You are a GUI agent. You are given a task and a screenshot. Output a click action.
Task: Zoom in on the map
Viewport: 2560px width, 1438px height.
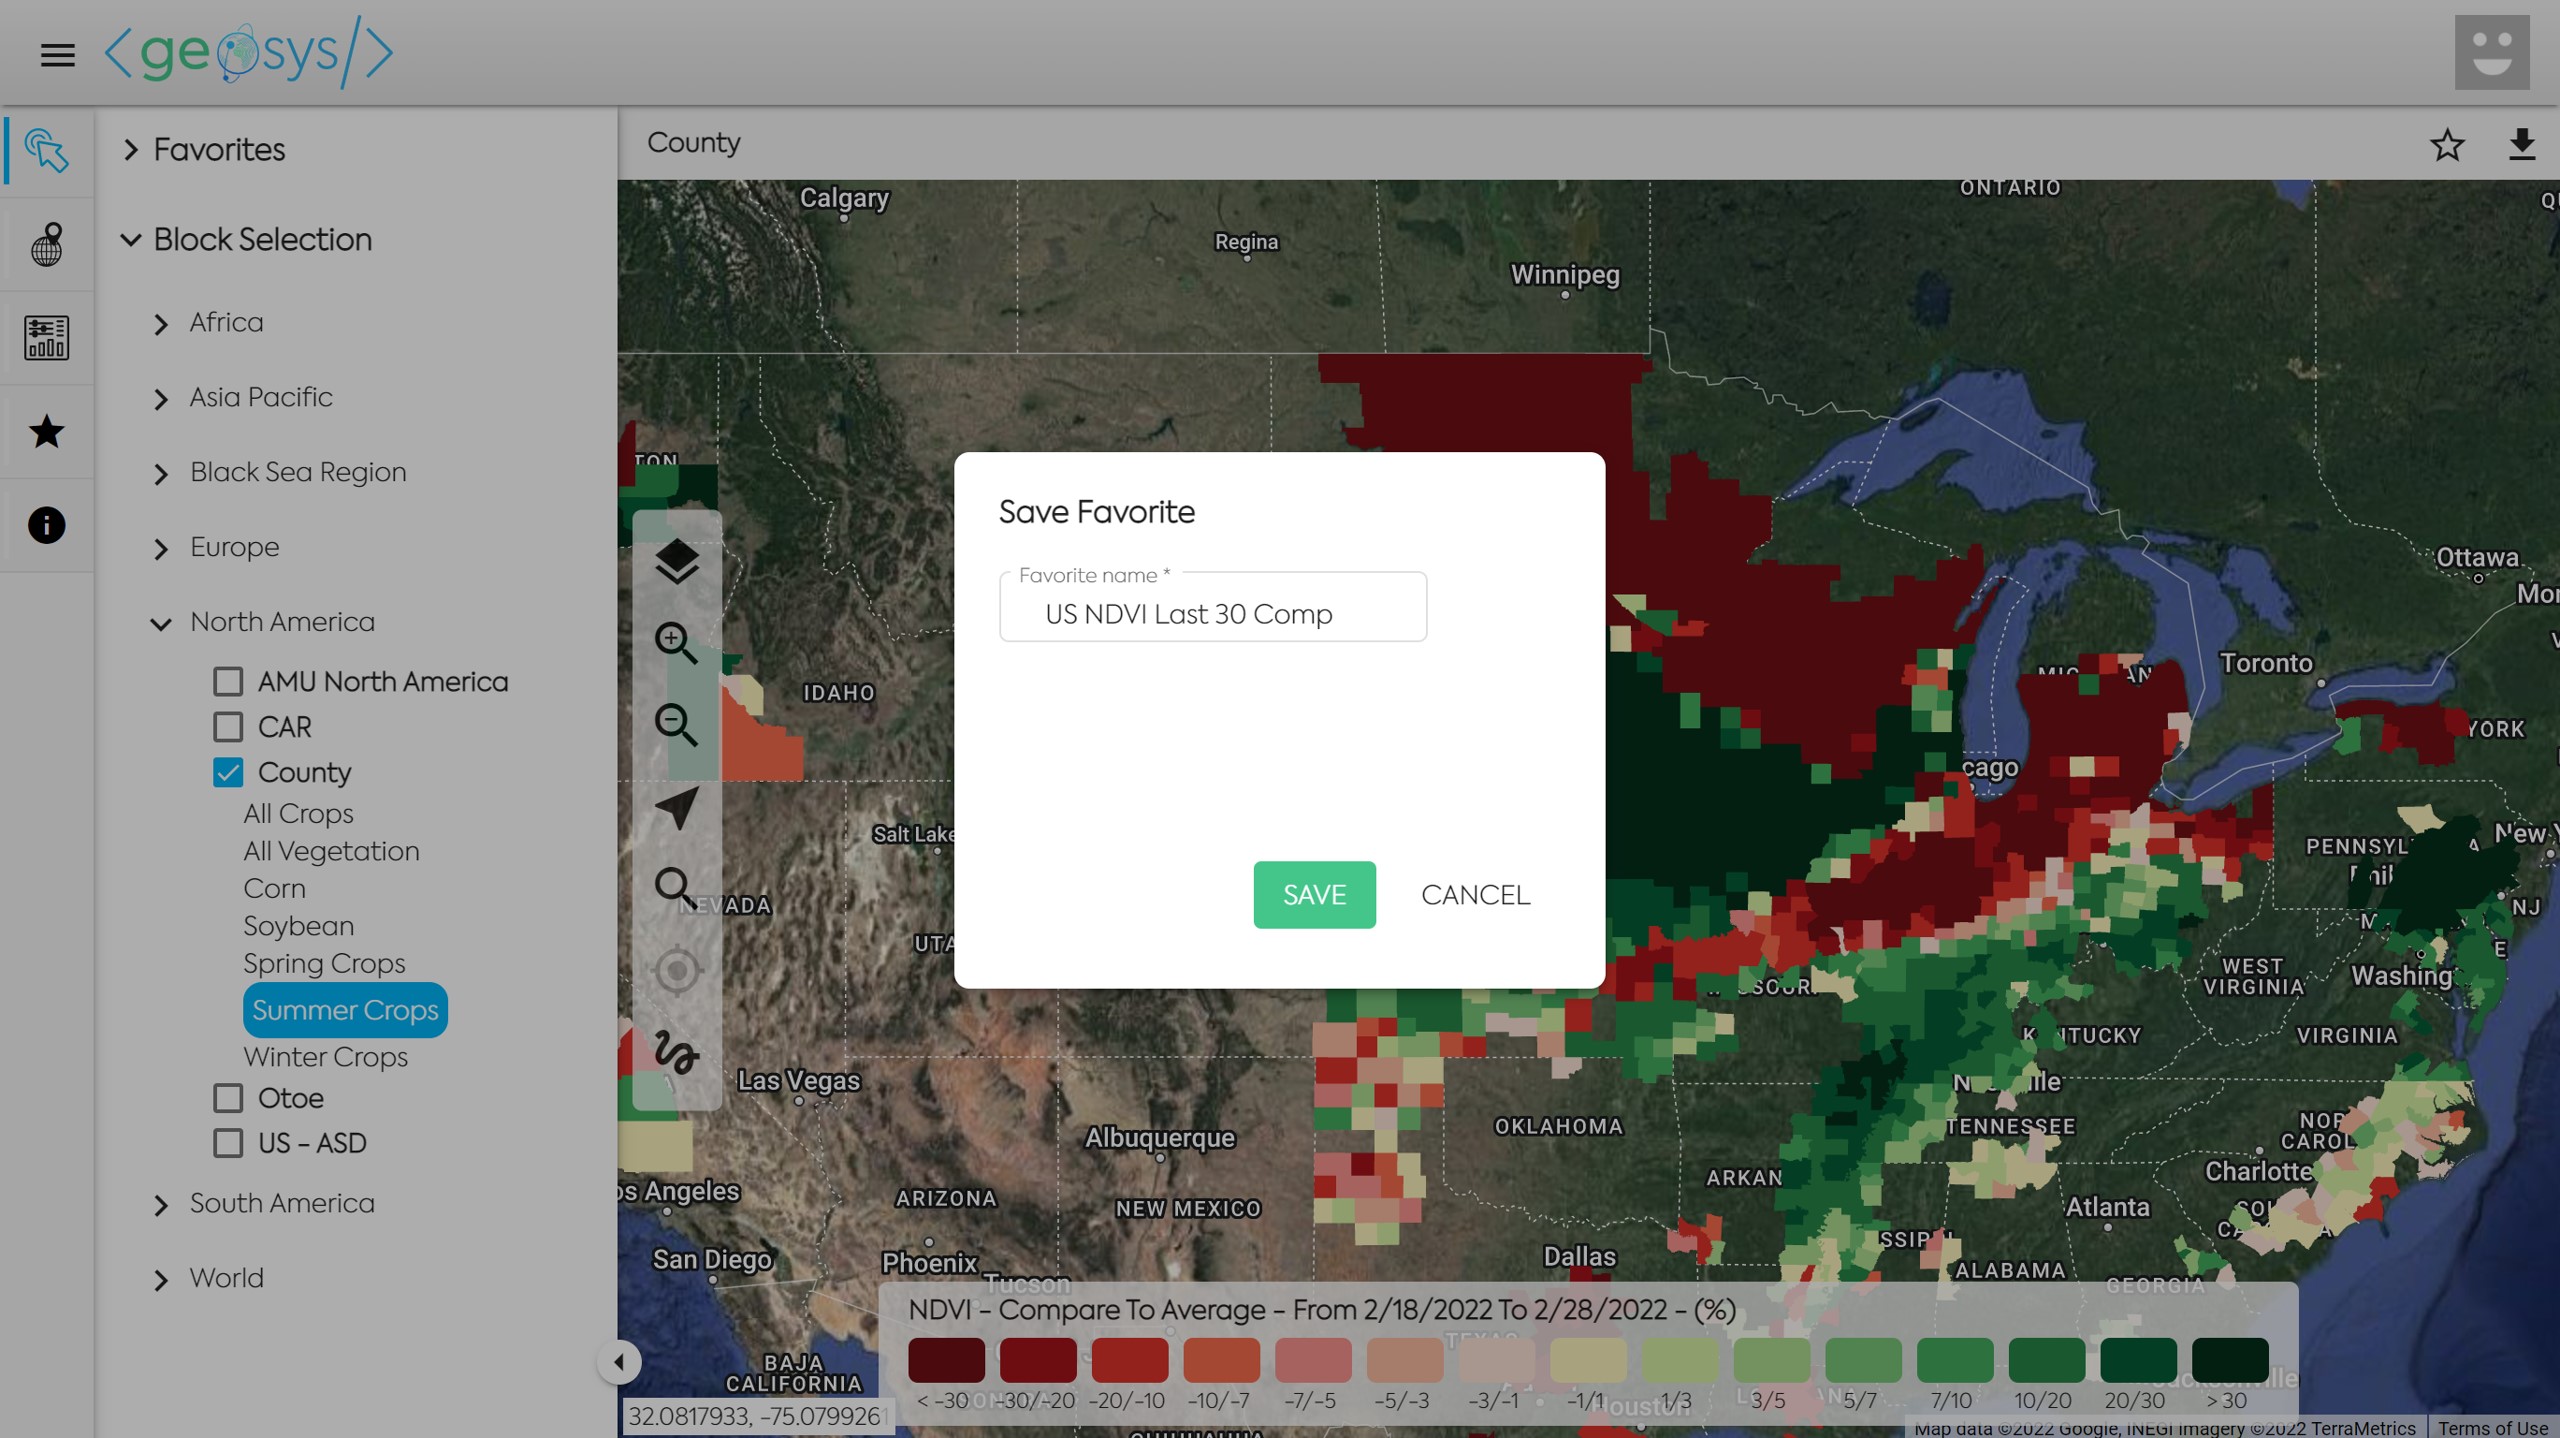[676, 643]
